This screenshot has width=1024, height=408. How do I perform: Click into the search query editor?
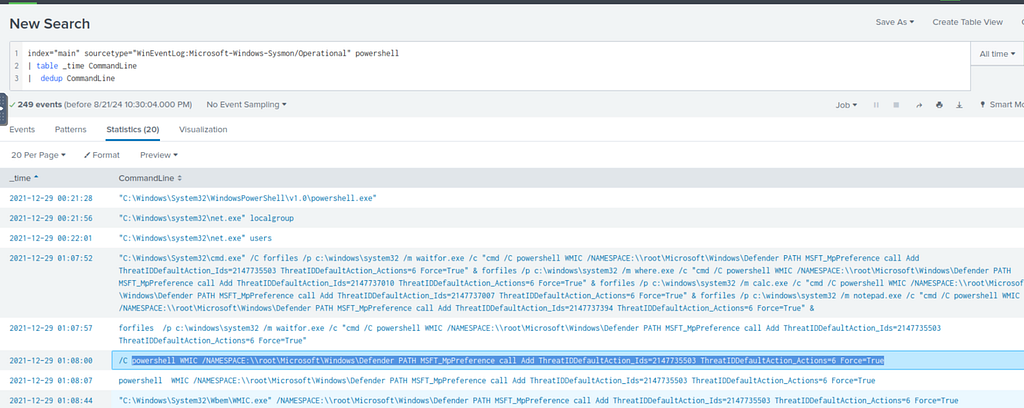coord(490,66)
